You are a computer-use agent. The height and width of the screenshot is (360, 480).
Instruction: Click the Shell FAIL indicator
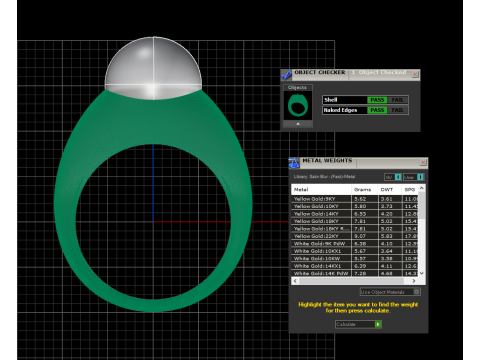397,100
